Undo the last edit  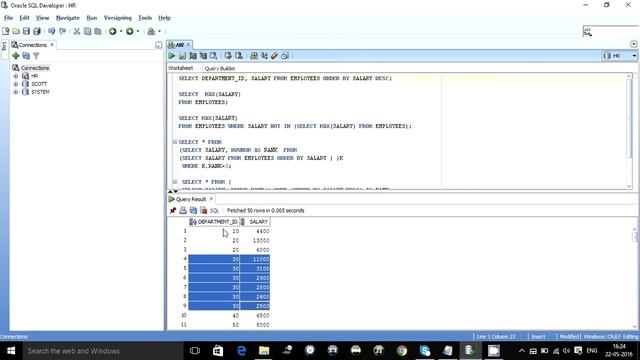(x=52, y=31)
